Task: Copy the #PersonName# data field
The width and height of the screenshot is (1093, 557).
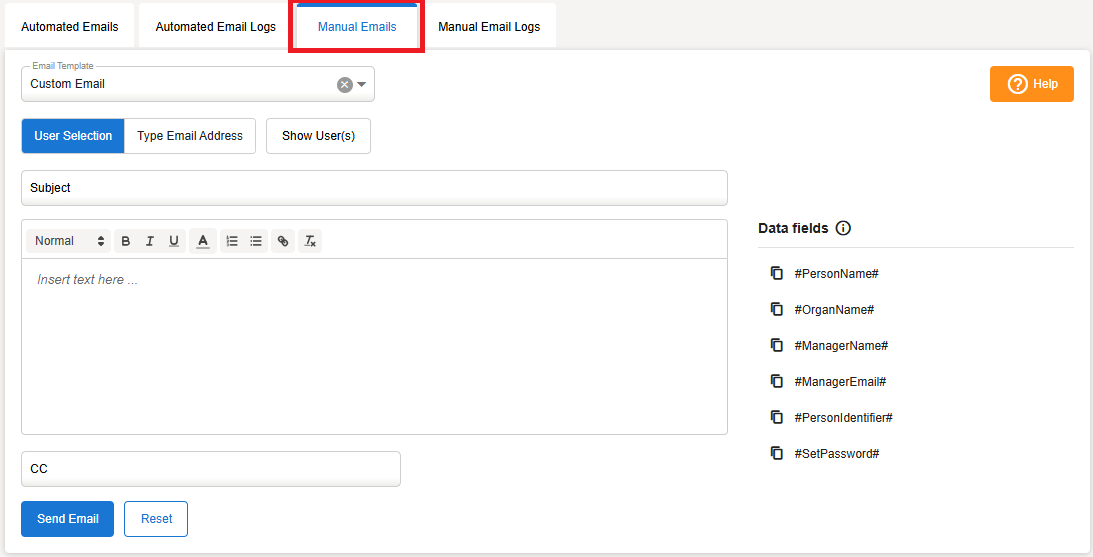Action: [x=777, y=273]
